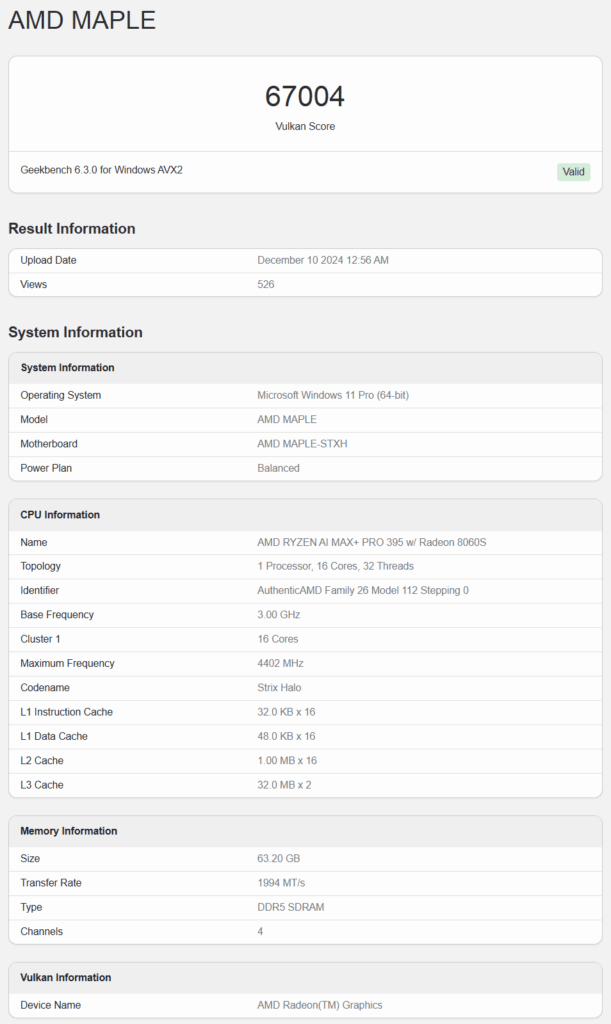The width and height of the screenshot is (611, 1024).
Task: Select the Upload Date row value
Action: click(x=322, y=260)
